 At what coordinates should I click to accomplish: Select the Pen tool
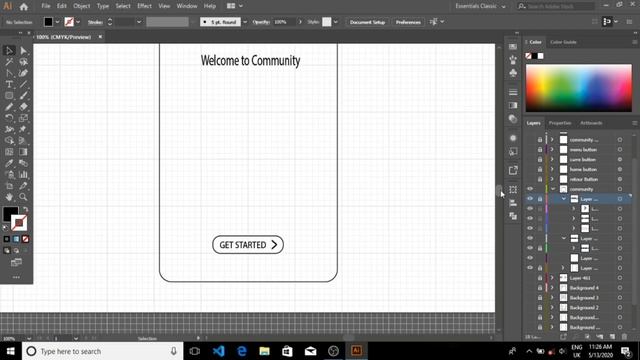click(x=9, y=73)
